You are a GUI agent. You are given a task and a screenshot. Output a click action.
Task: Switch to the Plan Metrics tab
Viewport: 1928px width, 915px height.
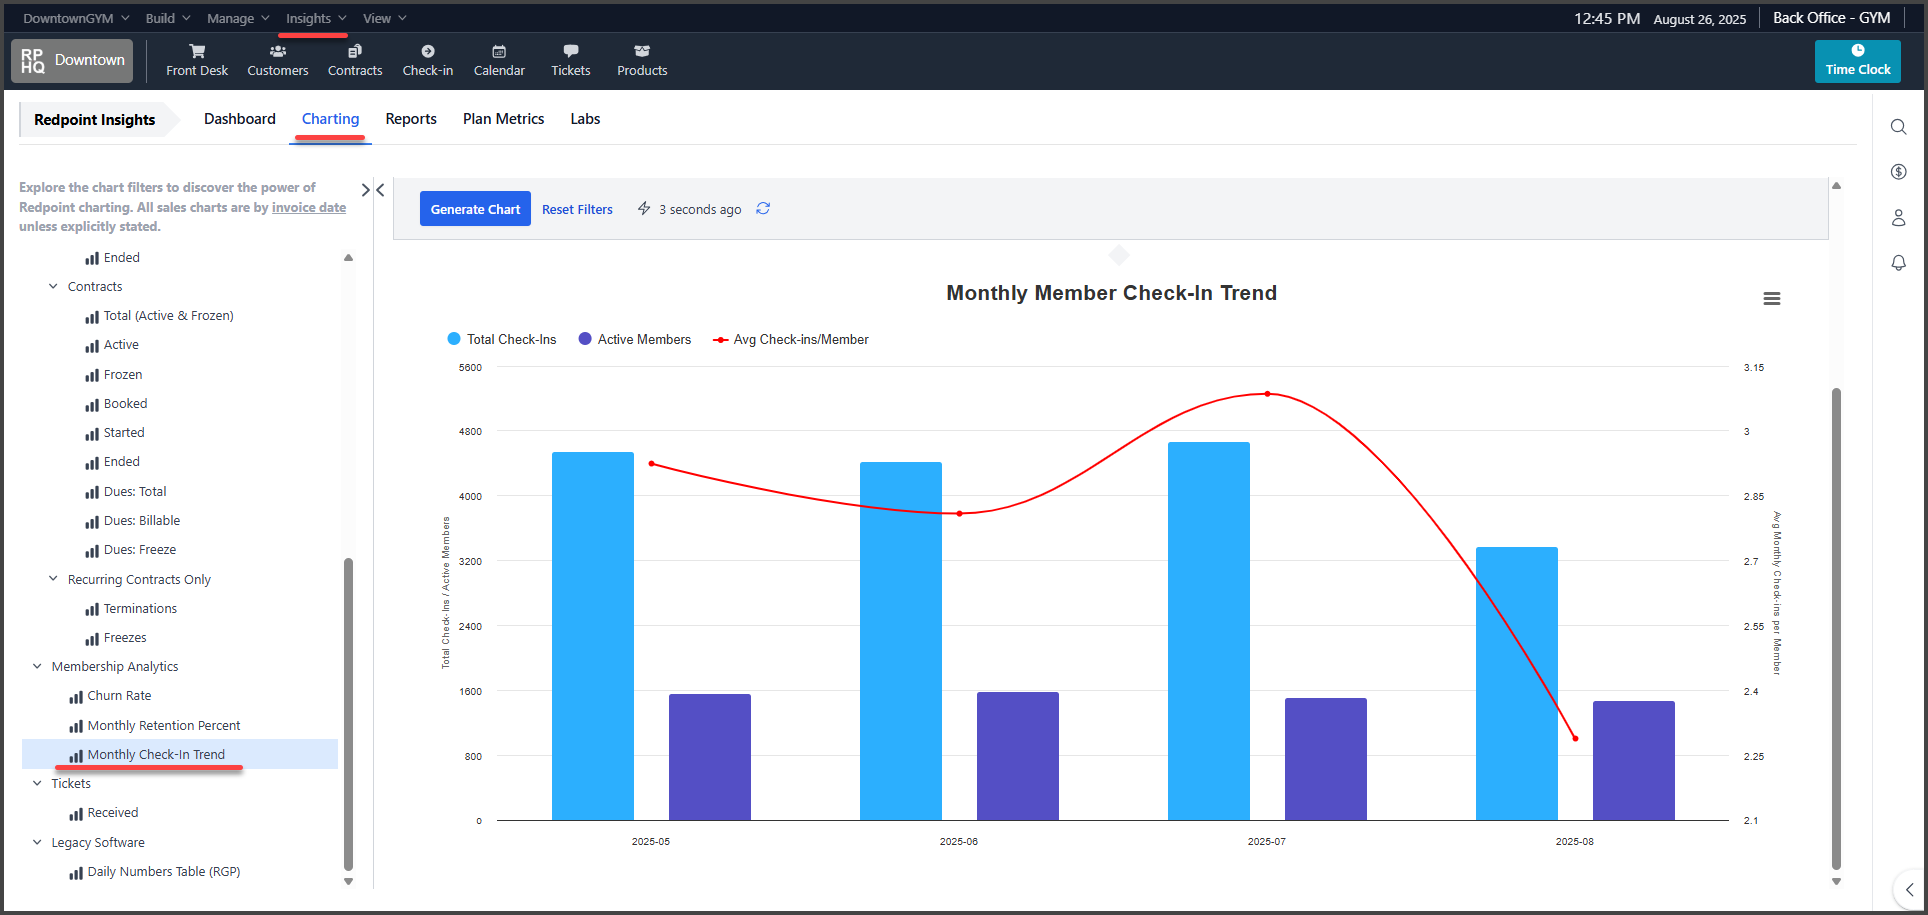point(503,119)
